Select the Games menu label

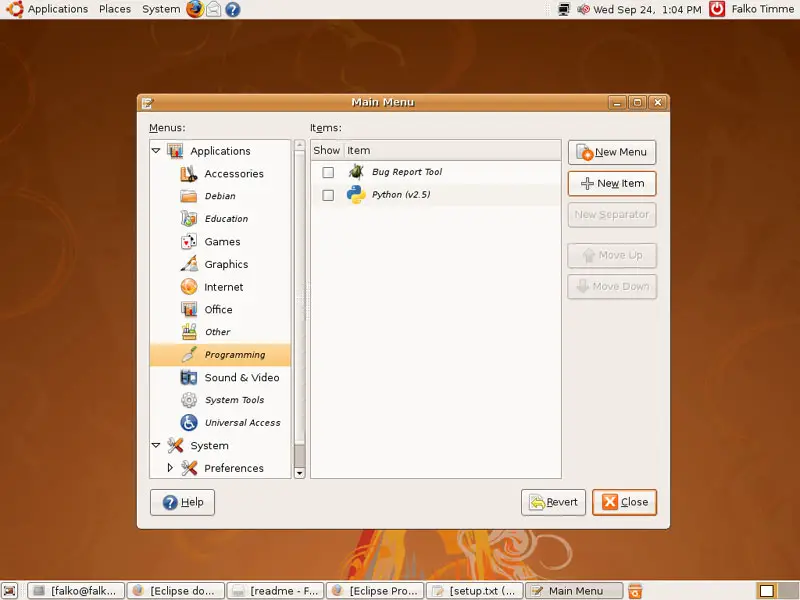point(222,241)
